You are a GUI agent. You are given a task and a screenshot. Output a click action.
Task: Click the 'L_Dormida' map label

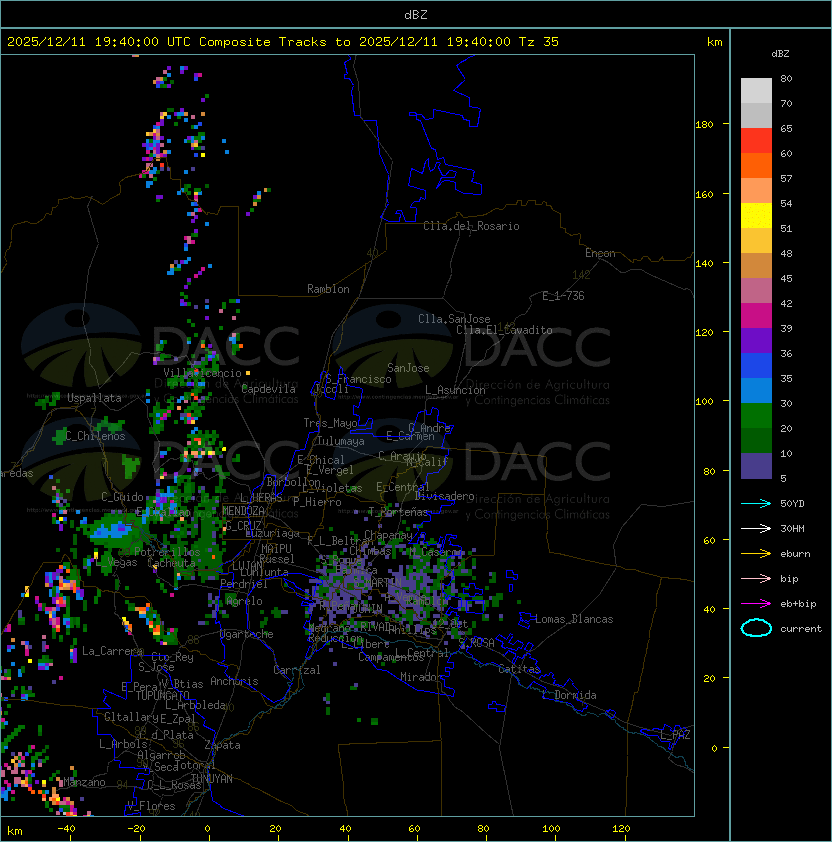tap(569, 695)
